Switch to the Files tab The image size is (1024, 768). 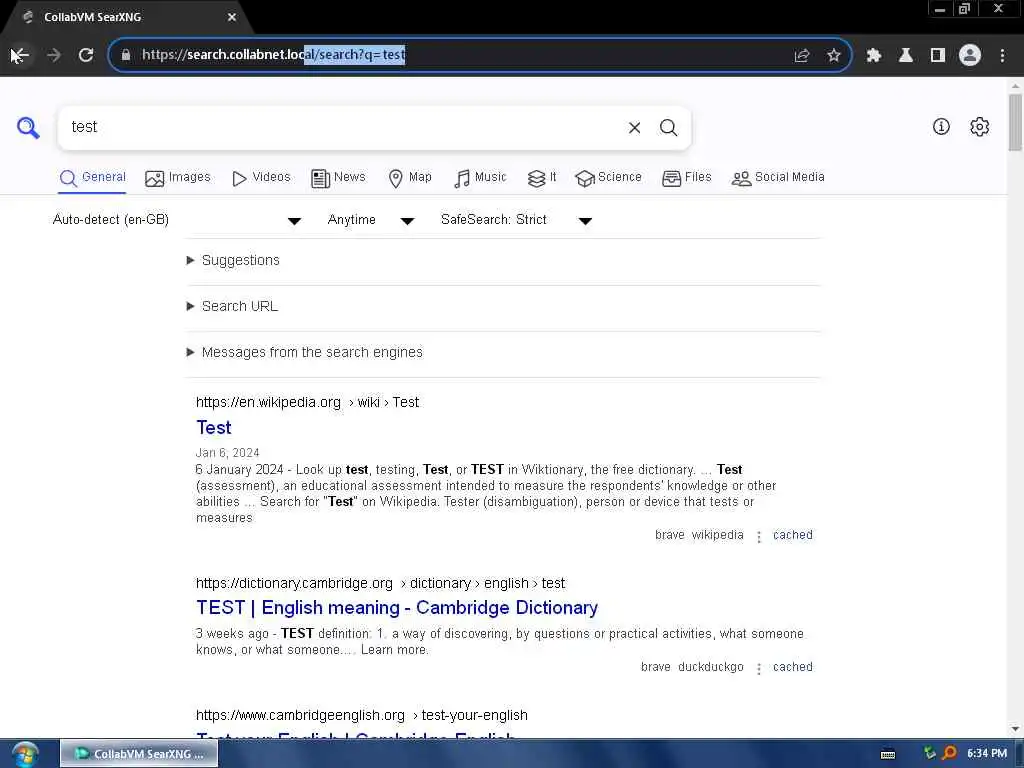pos(686,178)
